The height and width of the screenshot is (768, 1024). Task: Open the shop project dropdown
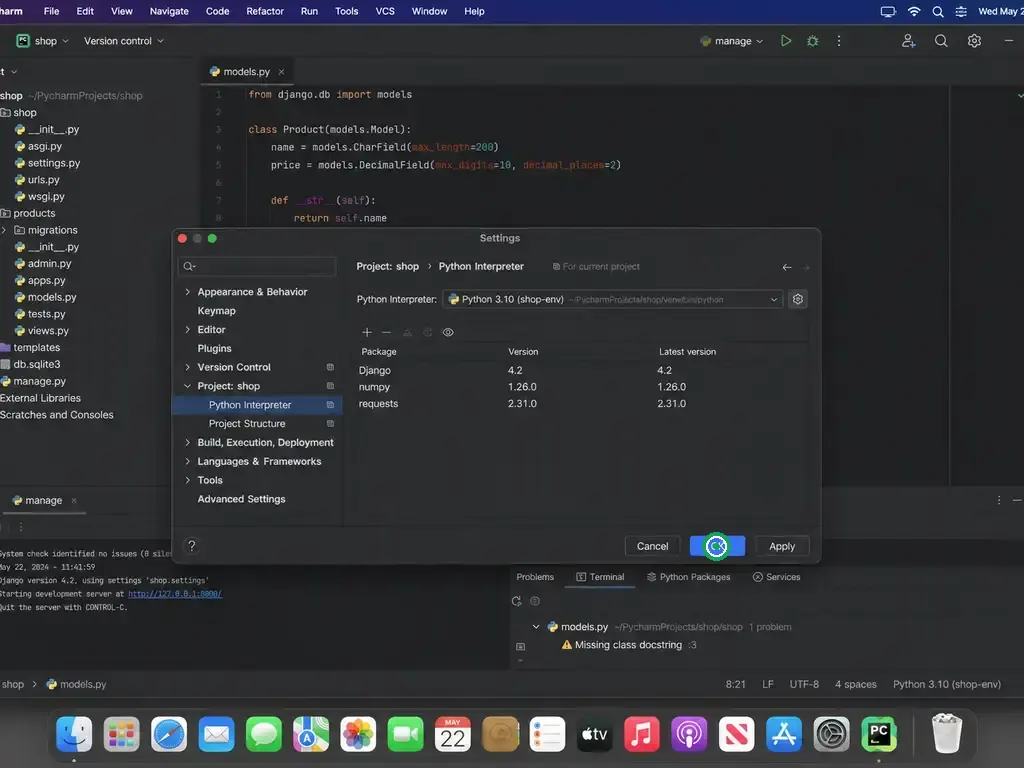click(42, 40)
